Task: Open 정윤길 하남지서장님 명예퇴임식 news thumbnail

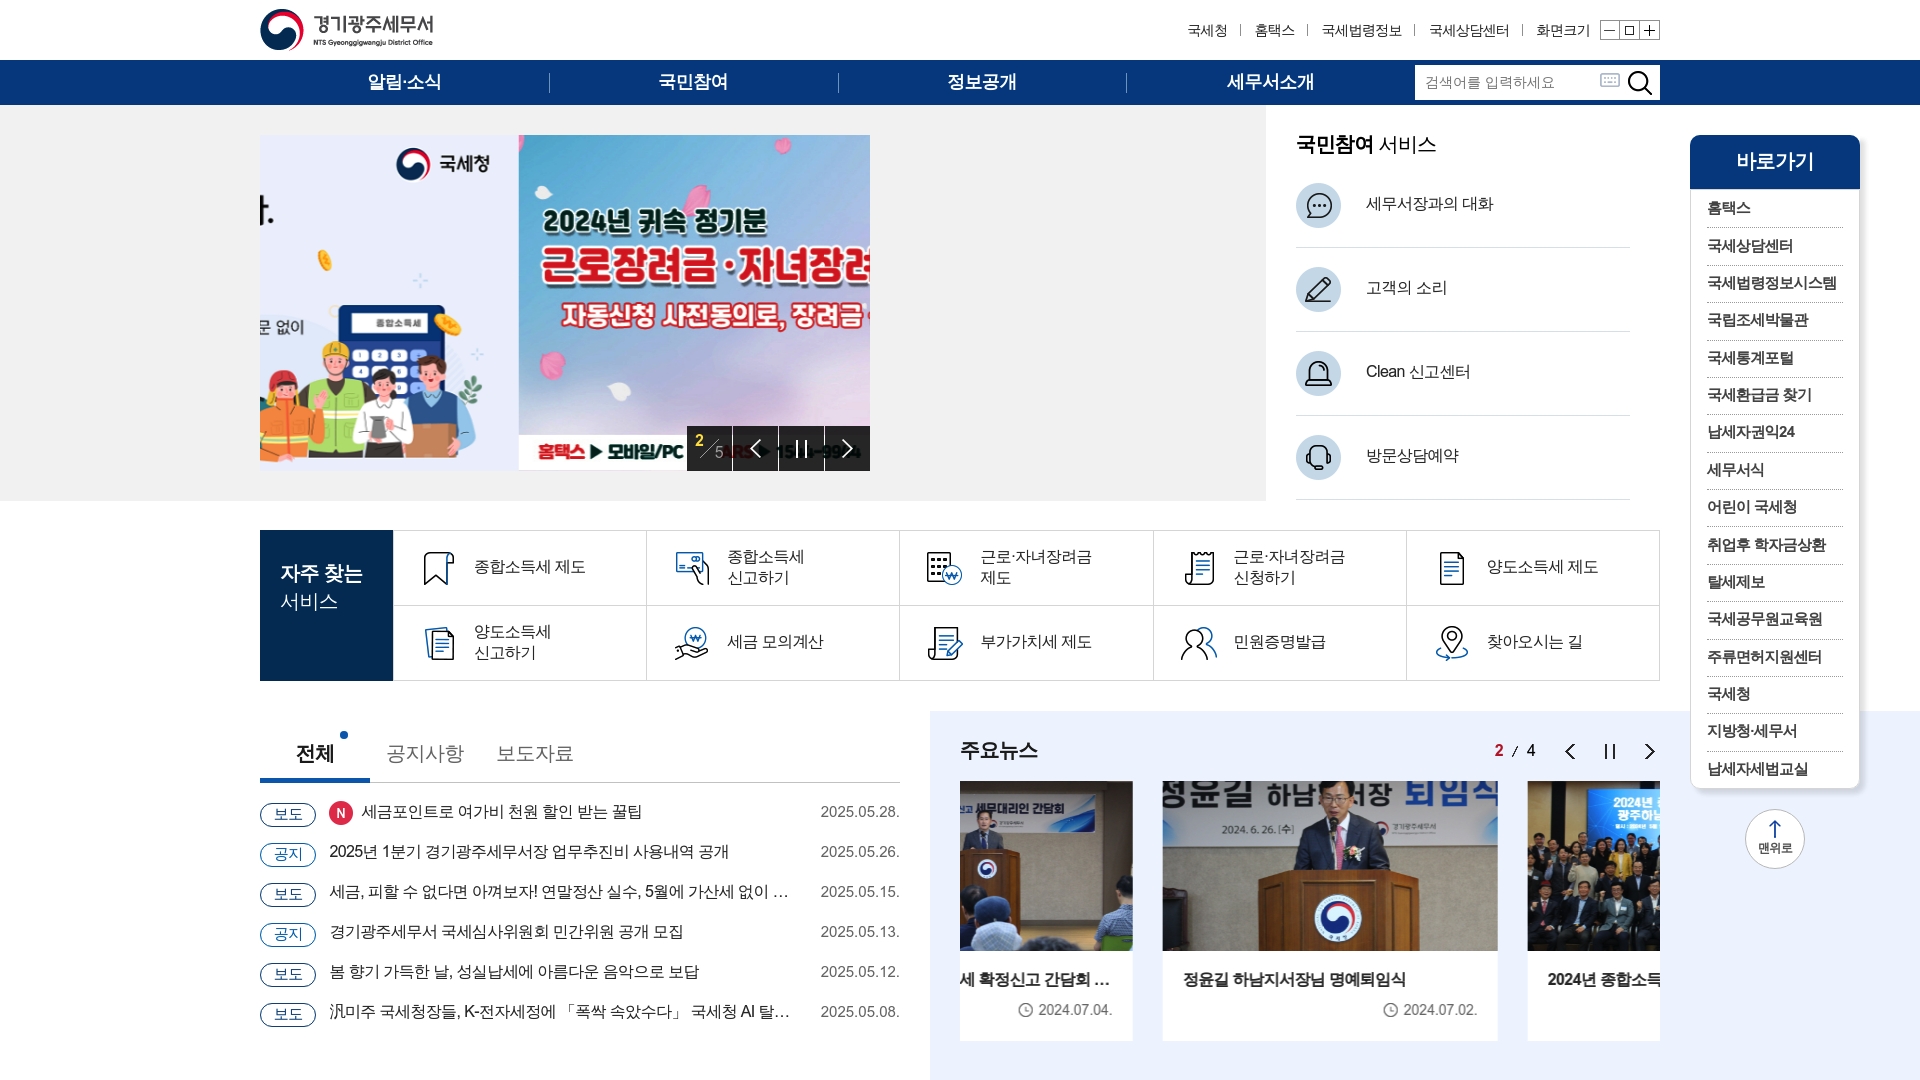Action: [x=1330, y=866]
